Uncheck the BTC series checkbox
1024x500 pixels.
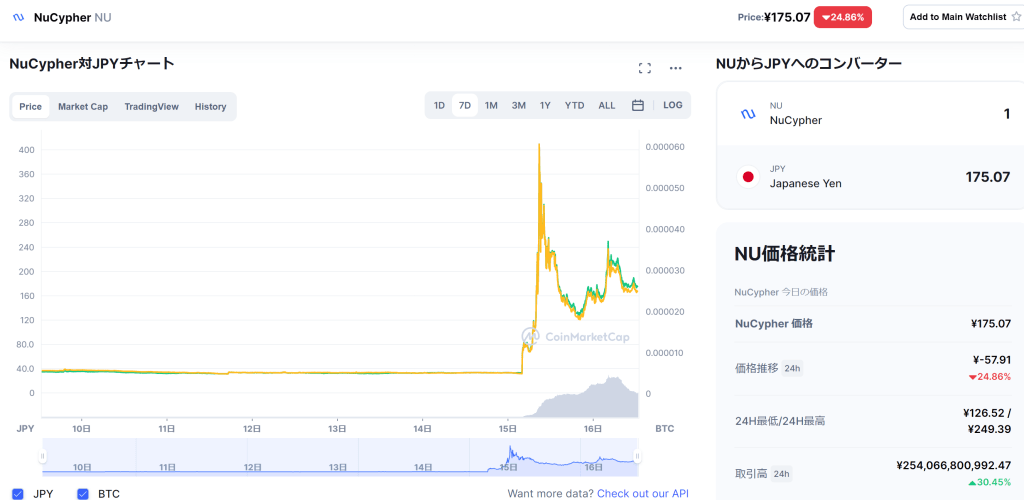[83, 494]
